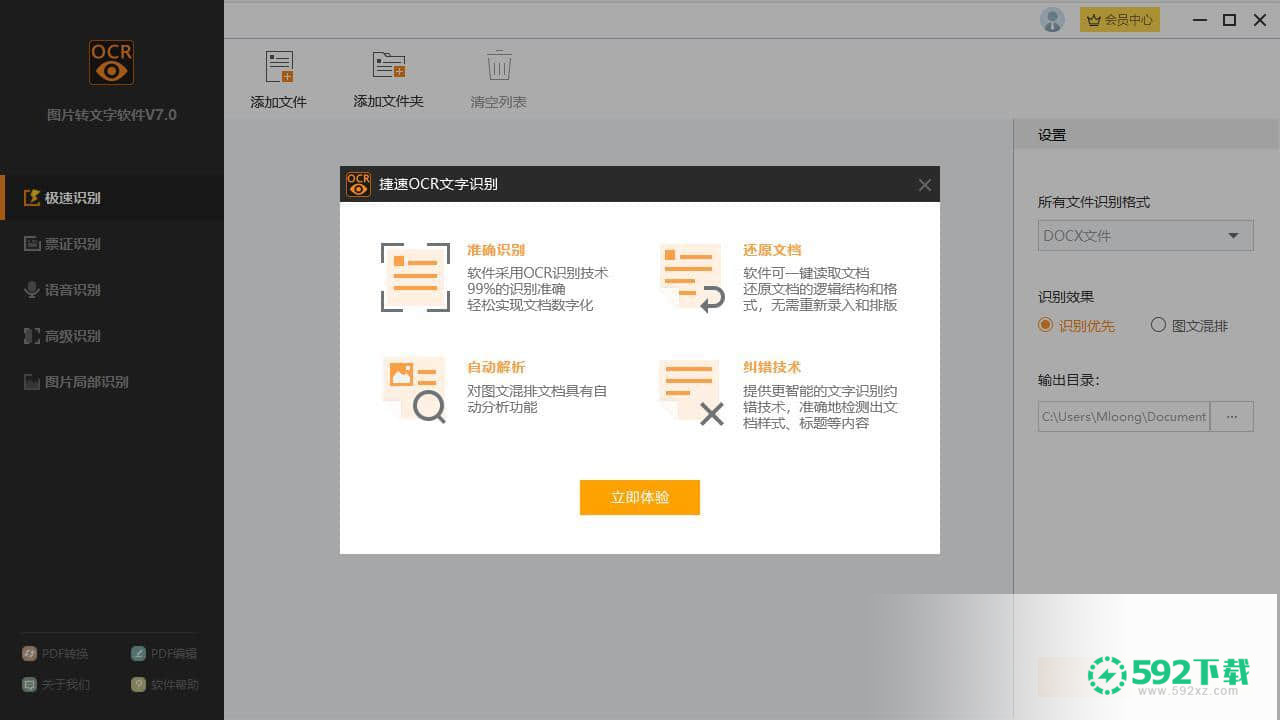The height and width of the screenshot is (720, 1280).
Task: Select 图片局部识别 in the sidebar
Action: [112, 382]
